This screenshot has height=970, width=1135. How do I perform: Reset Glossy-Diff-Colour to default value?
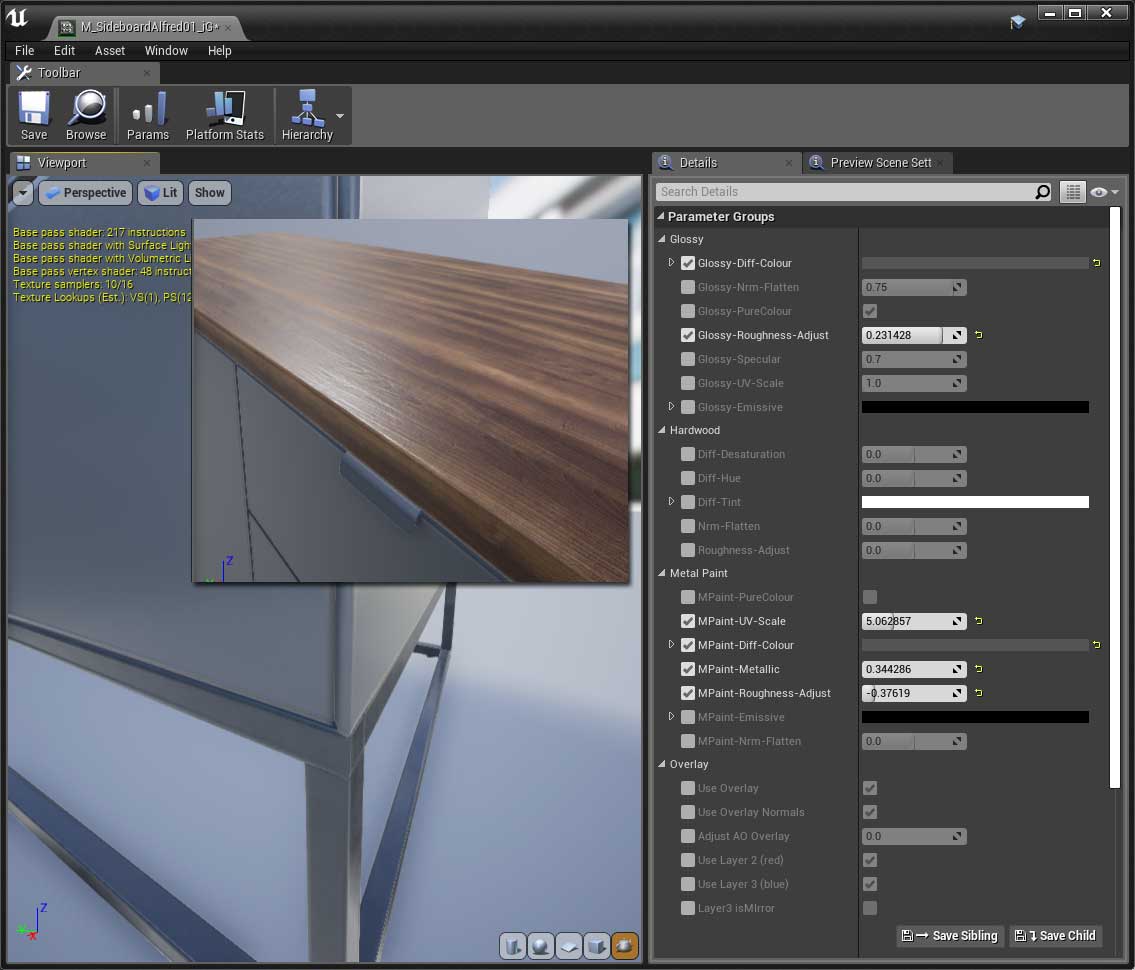coord(1097,263)
